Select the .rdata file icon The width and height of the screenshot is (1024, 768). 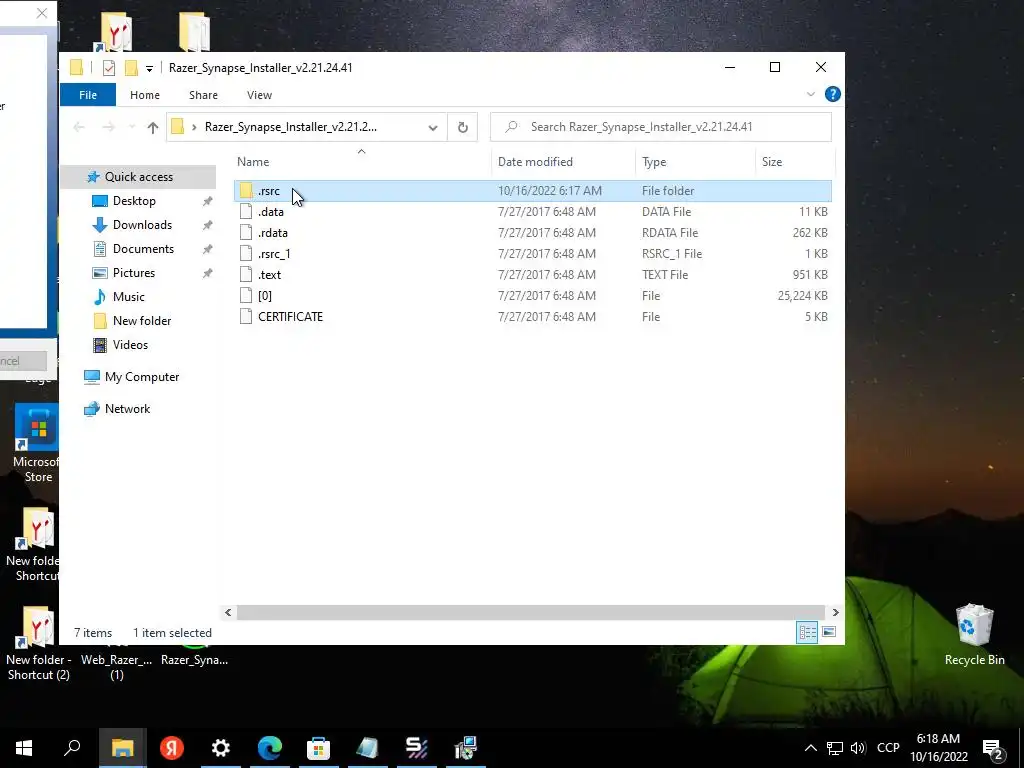tap(246, 232)
